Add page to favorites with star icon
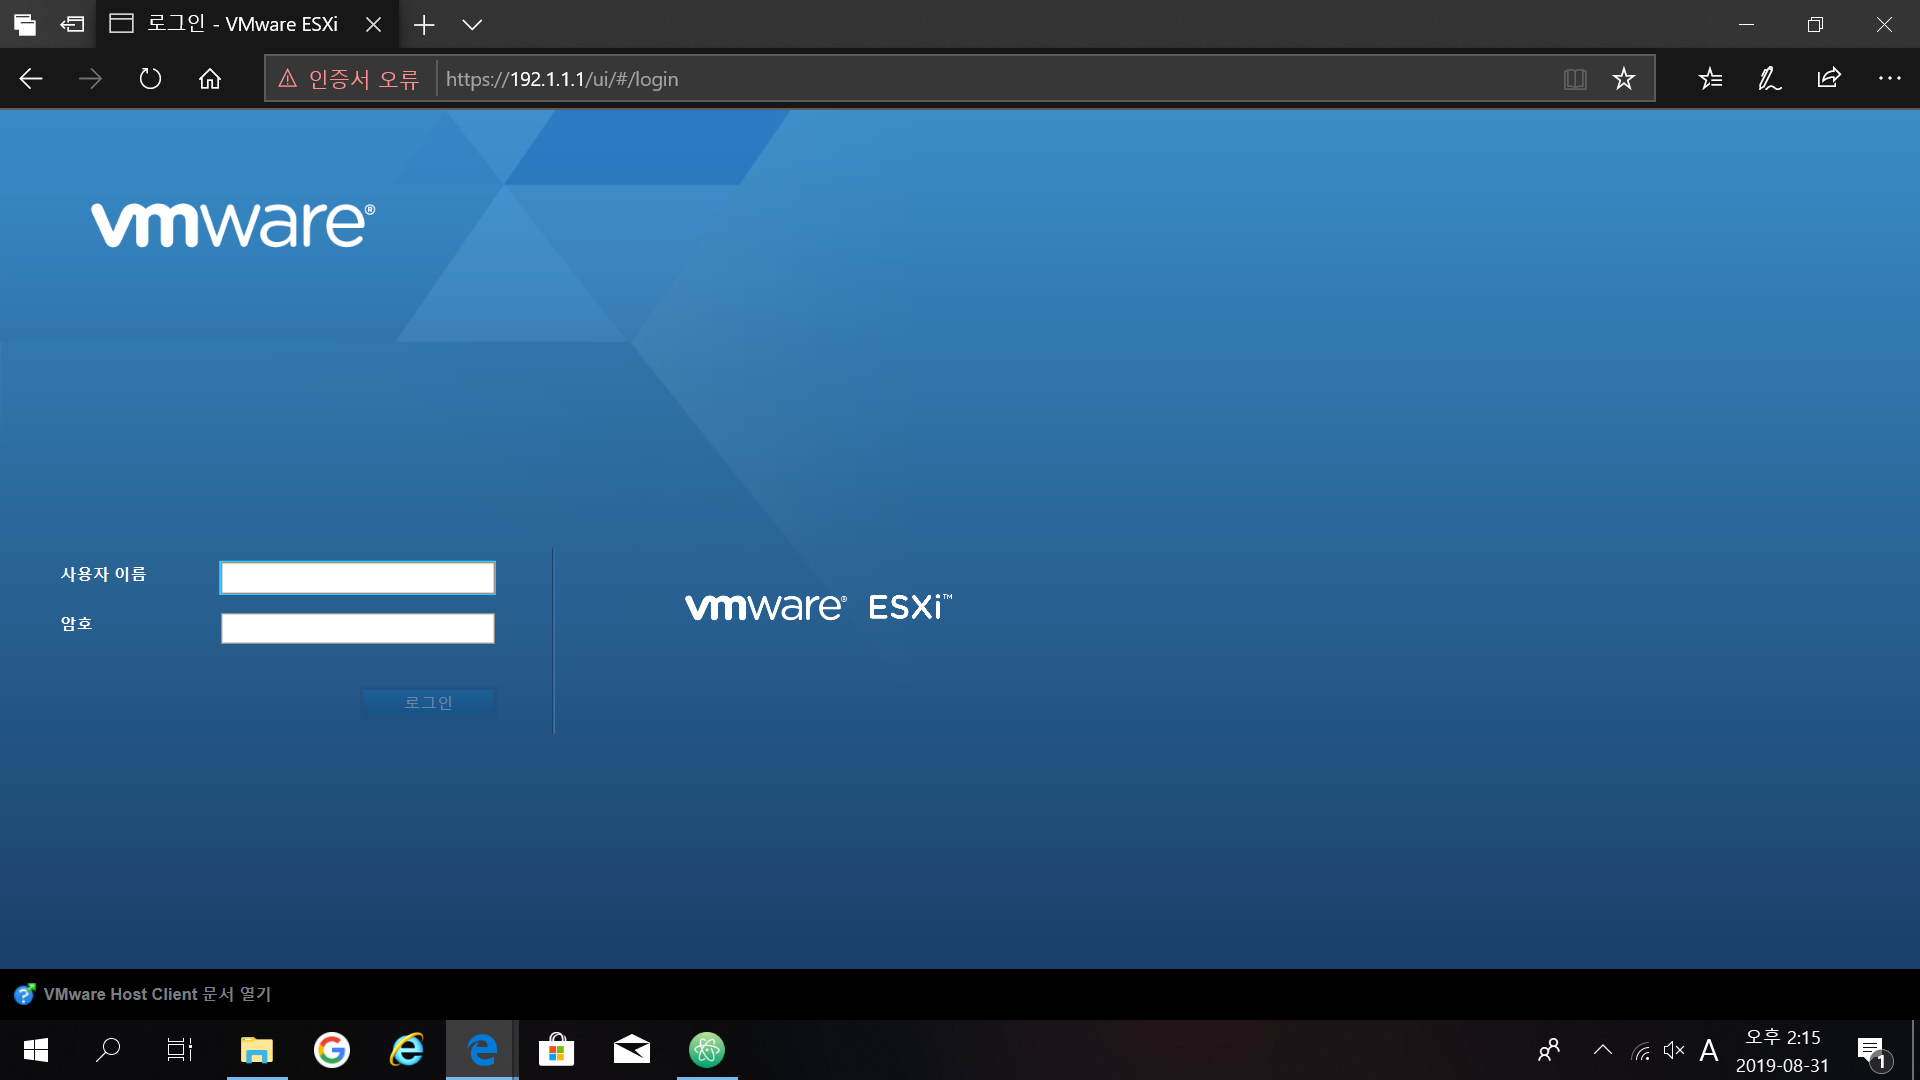Image resolution: width=1920 pixels, height=1080 pixels. [1624, 79]
